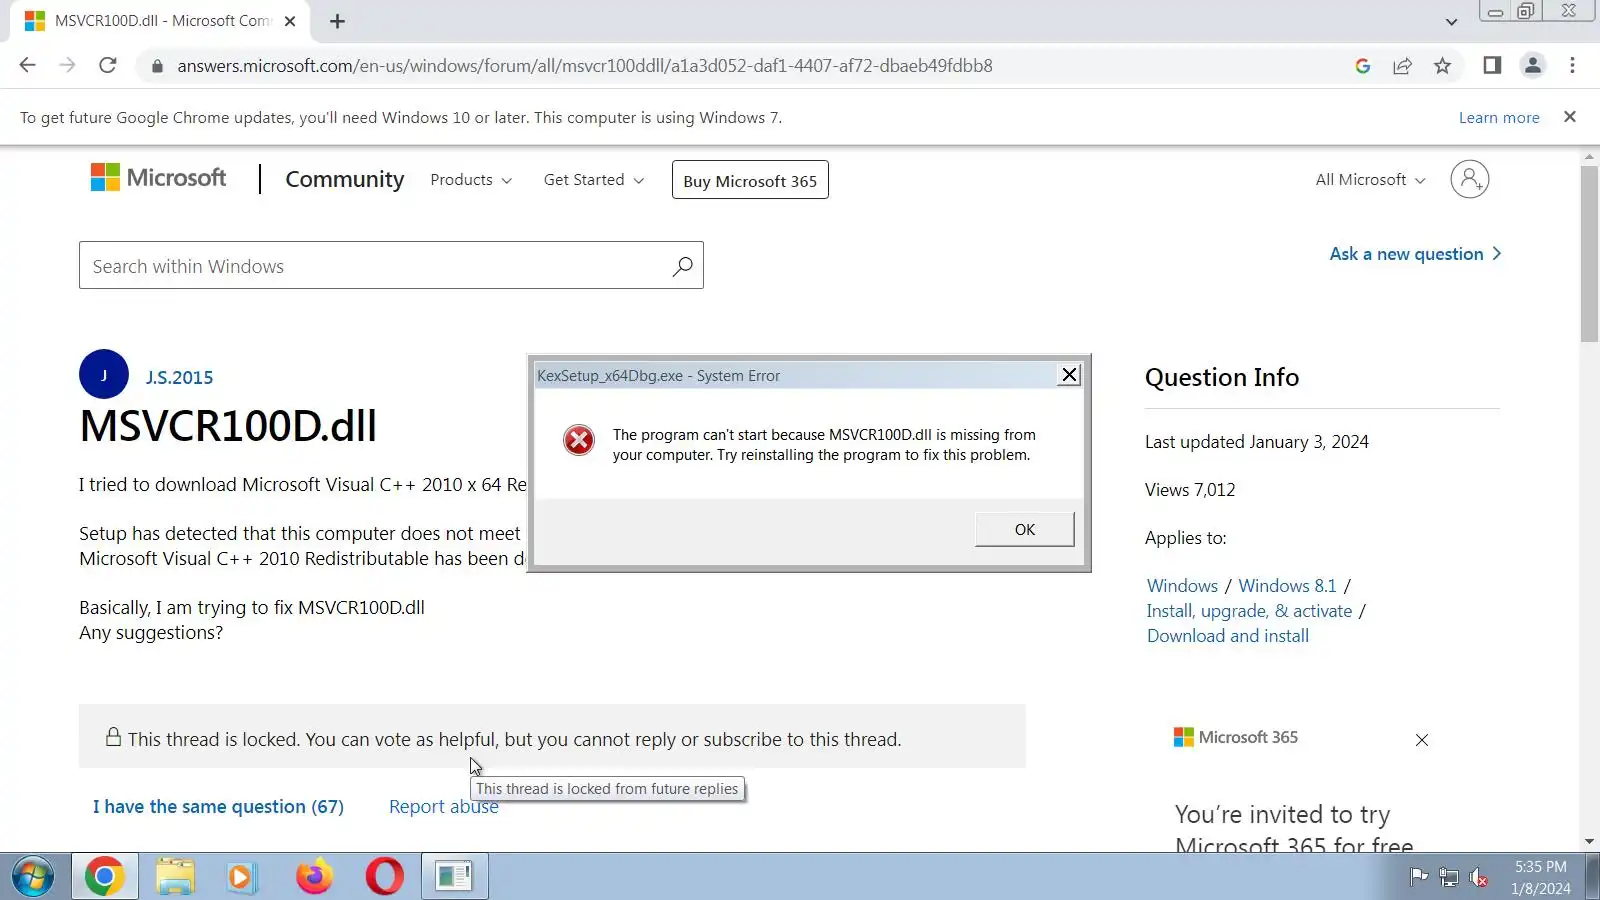Image resolution: width=1600 pixels, height=900 pixels.
Task: Click the Report abuse link
Action: point(443,807)
